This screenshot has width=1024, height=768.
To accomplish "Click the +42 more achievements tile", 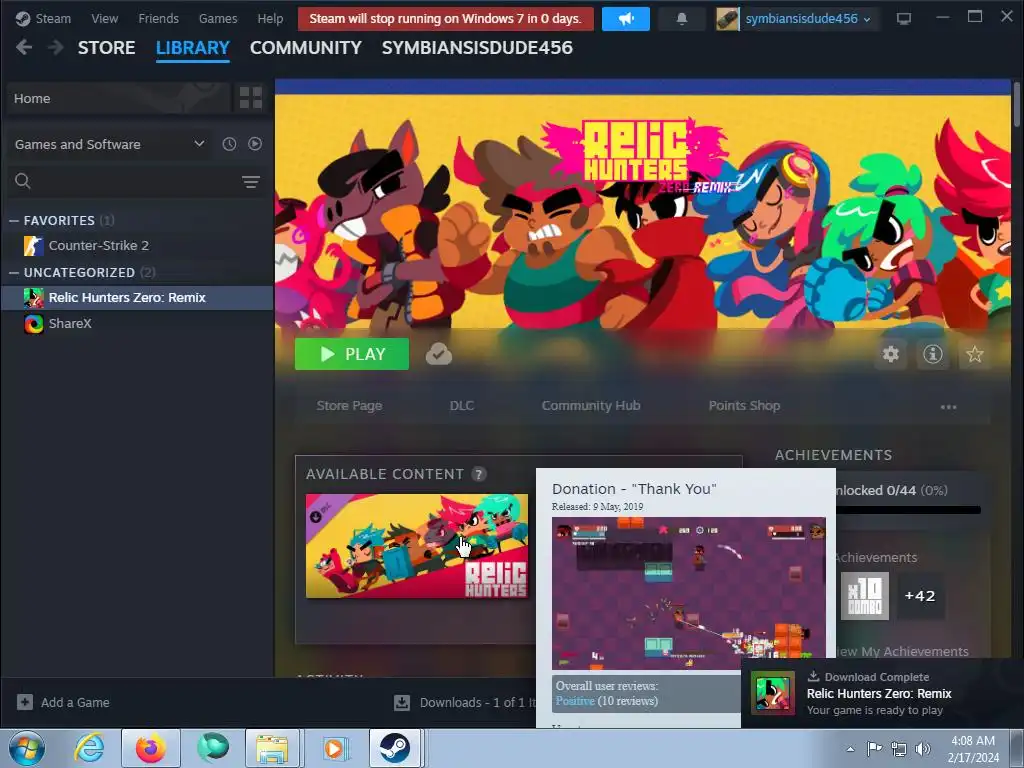I will (920, 596).
